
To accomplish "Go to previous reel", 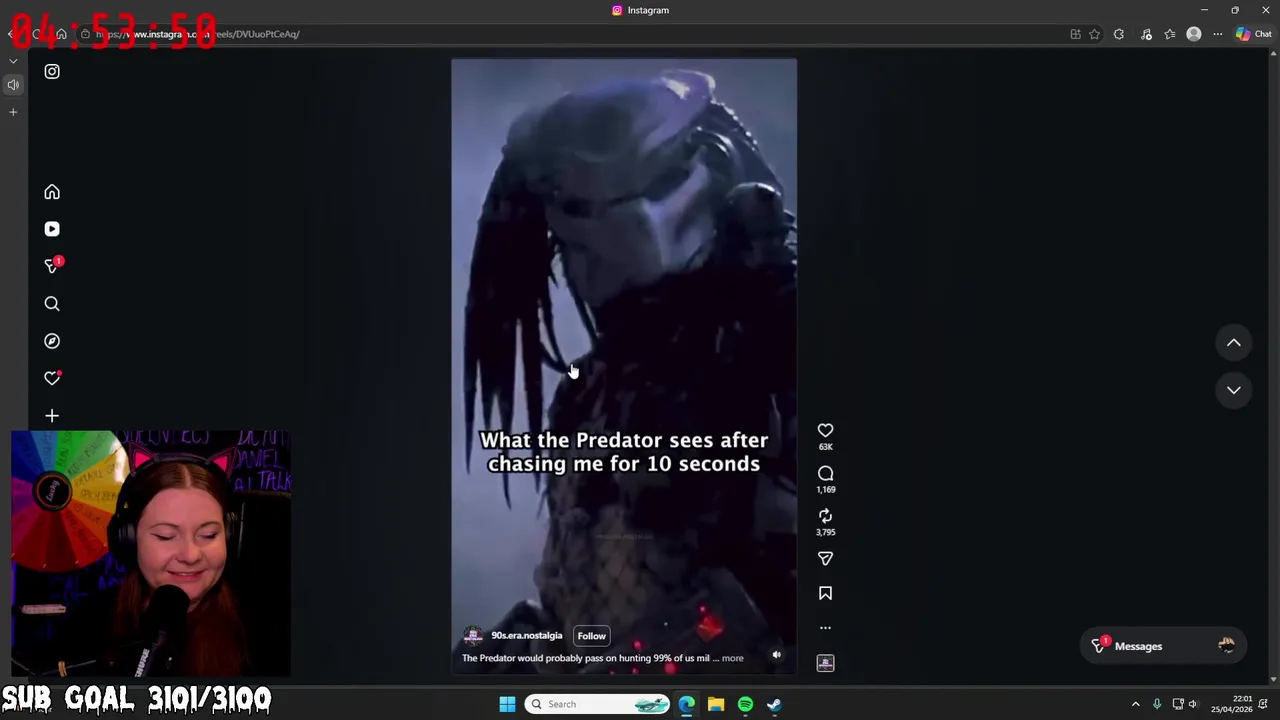I will 1234,343.
